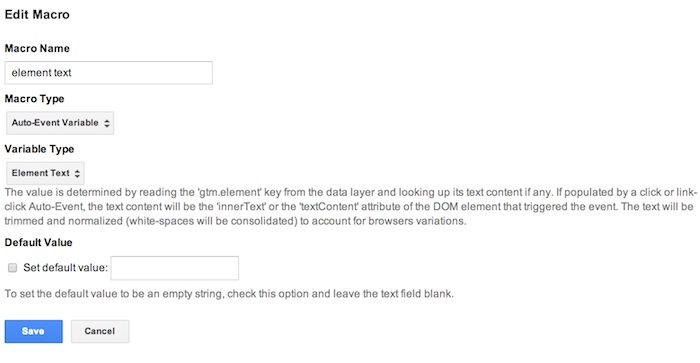The height and width of the screenshot is (363, 700).
Task: Click the 'Edit Macro' page heading
Action: coord(37,14)
